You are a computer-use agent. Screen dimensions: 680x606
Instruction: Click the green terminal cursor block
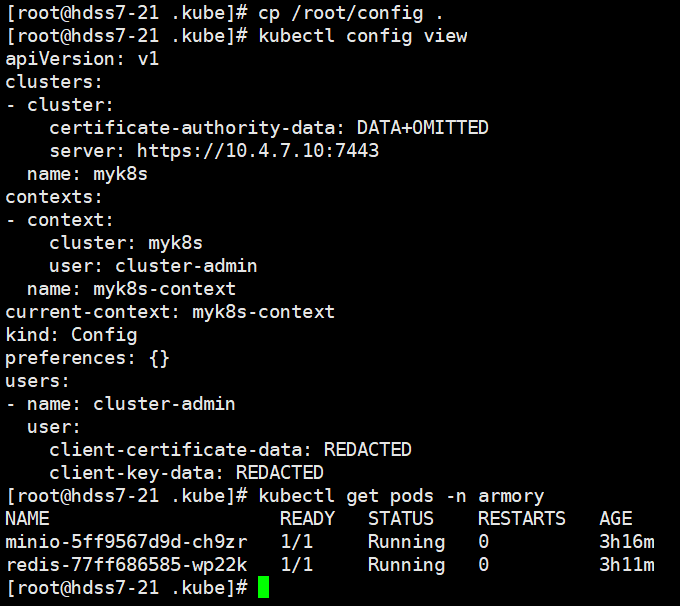[264, 588]
